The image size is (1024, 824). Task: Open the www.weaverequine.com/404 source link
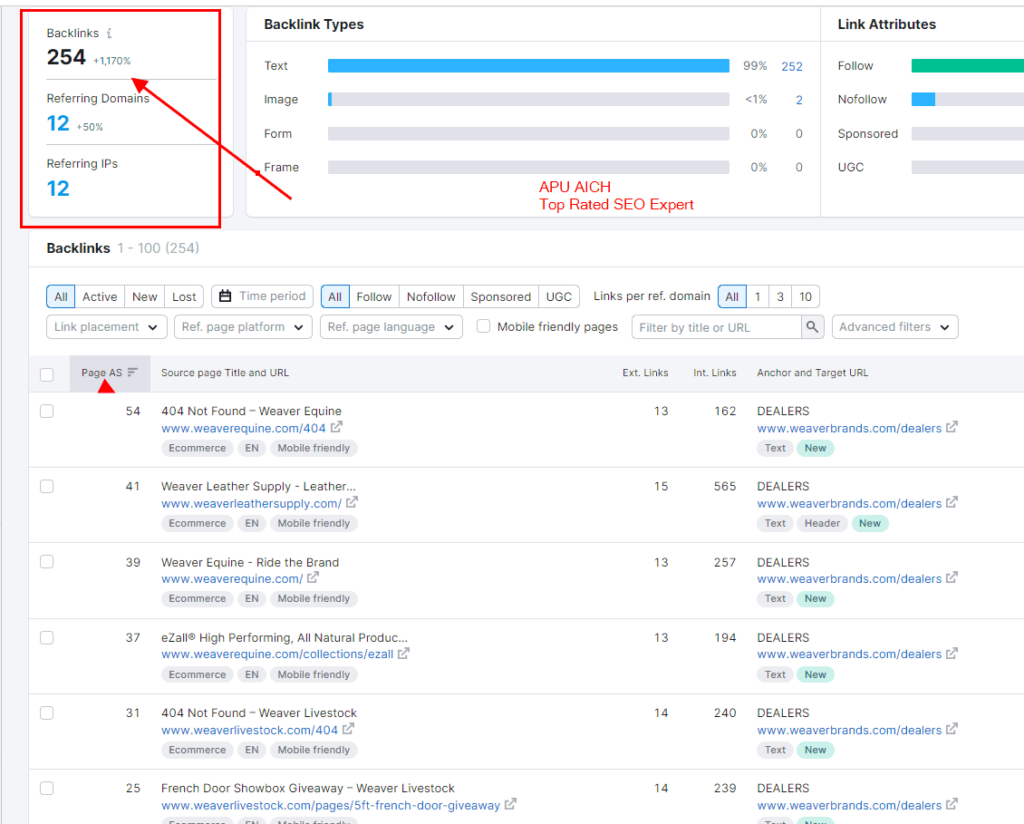(243, 428)
